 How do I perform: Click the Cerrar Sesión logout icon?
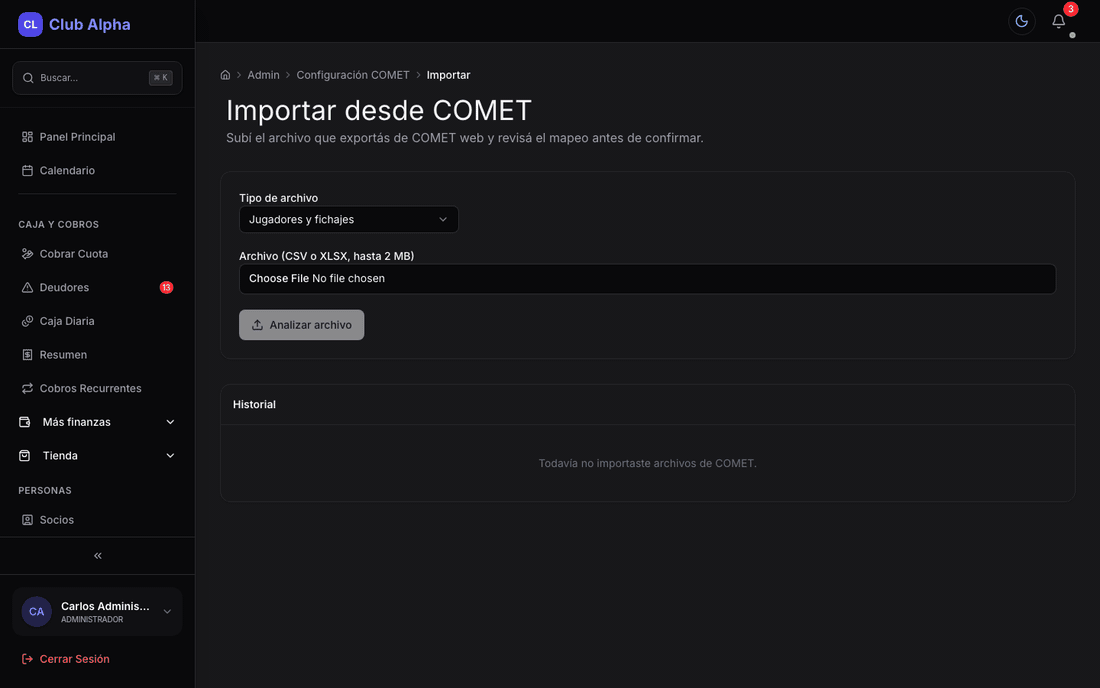(27, 659)
